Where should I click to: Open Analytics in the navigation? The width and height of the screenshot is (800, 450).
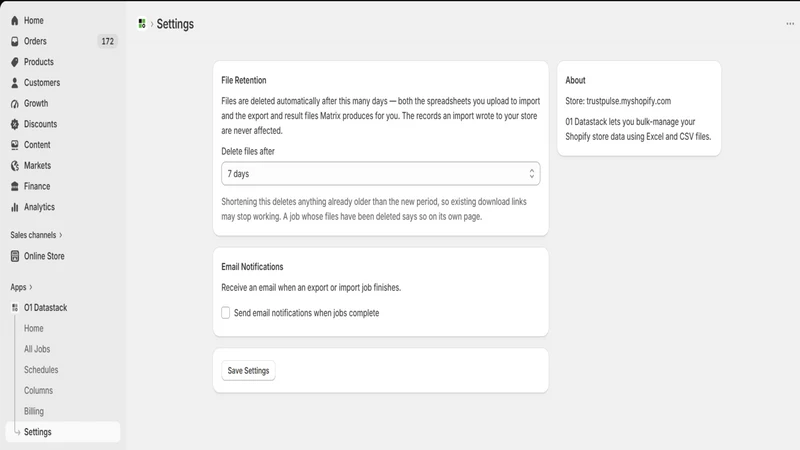(39, 207)
